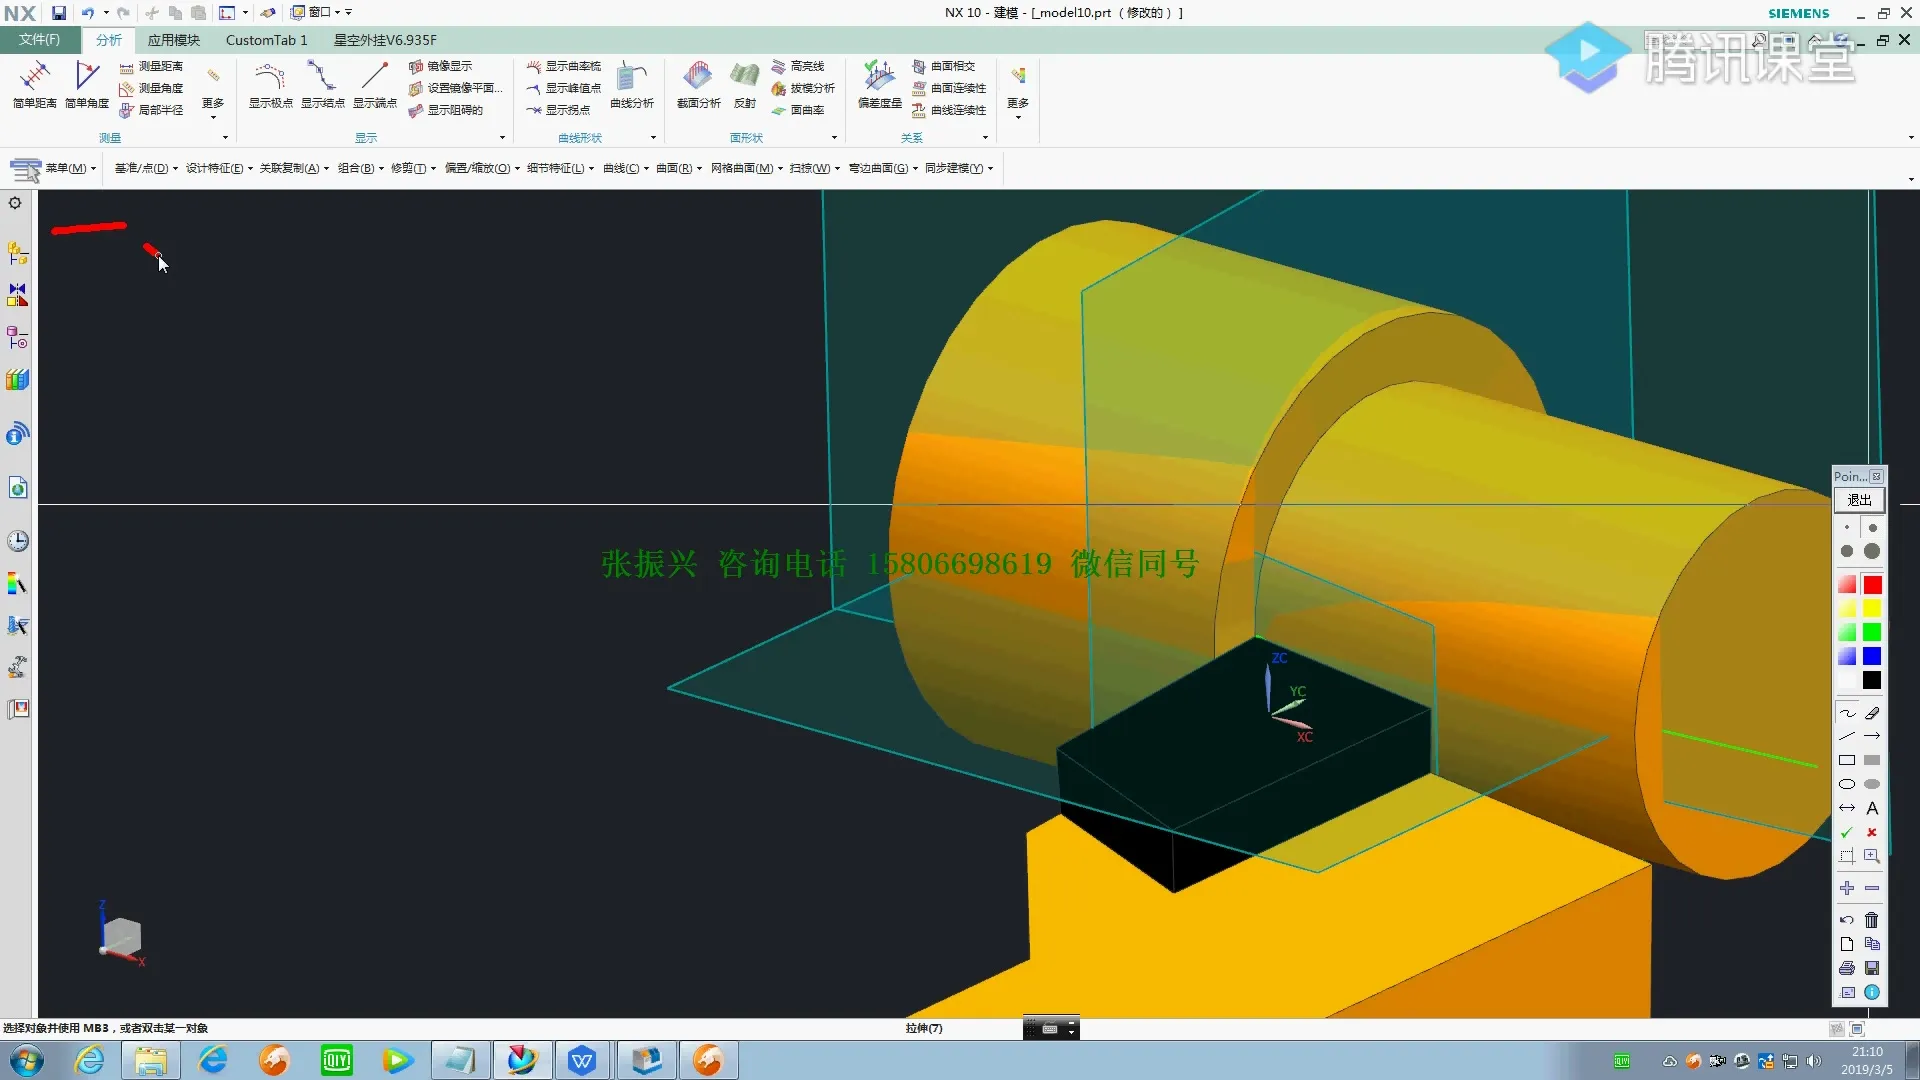Switch to the 应用模块 ribbon tab
Viewport: 1920px width, 1080px height.
click(x=174, y=40)
